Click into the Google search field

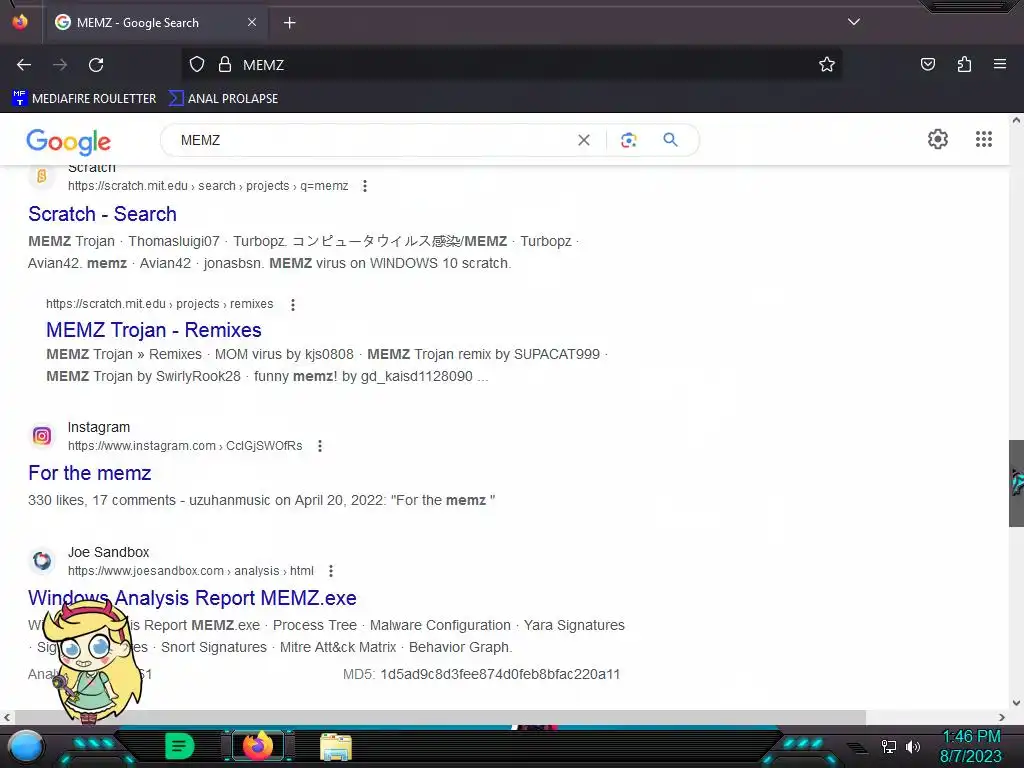tap(372, 140)
